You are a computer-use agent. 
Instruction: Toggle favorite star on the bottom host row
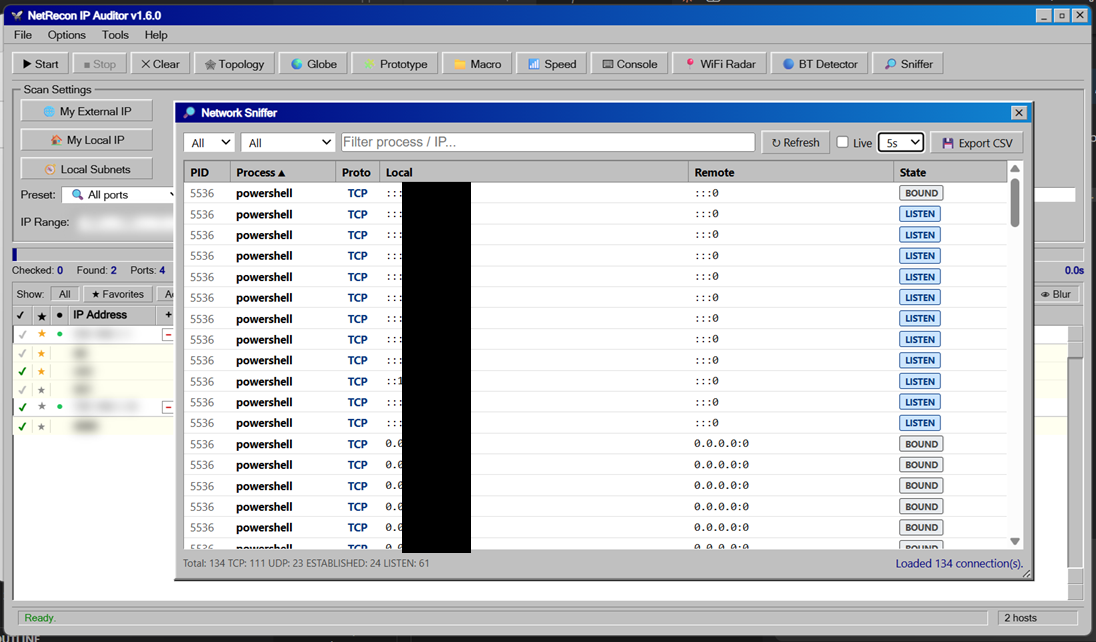[41, 426]
